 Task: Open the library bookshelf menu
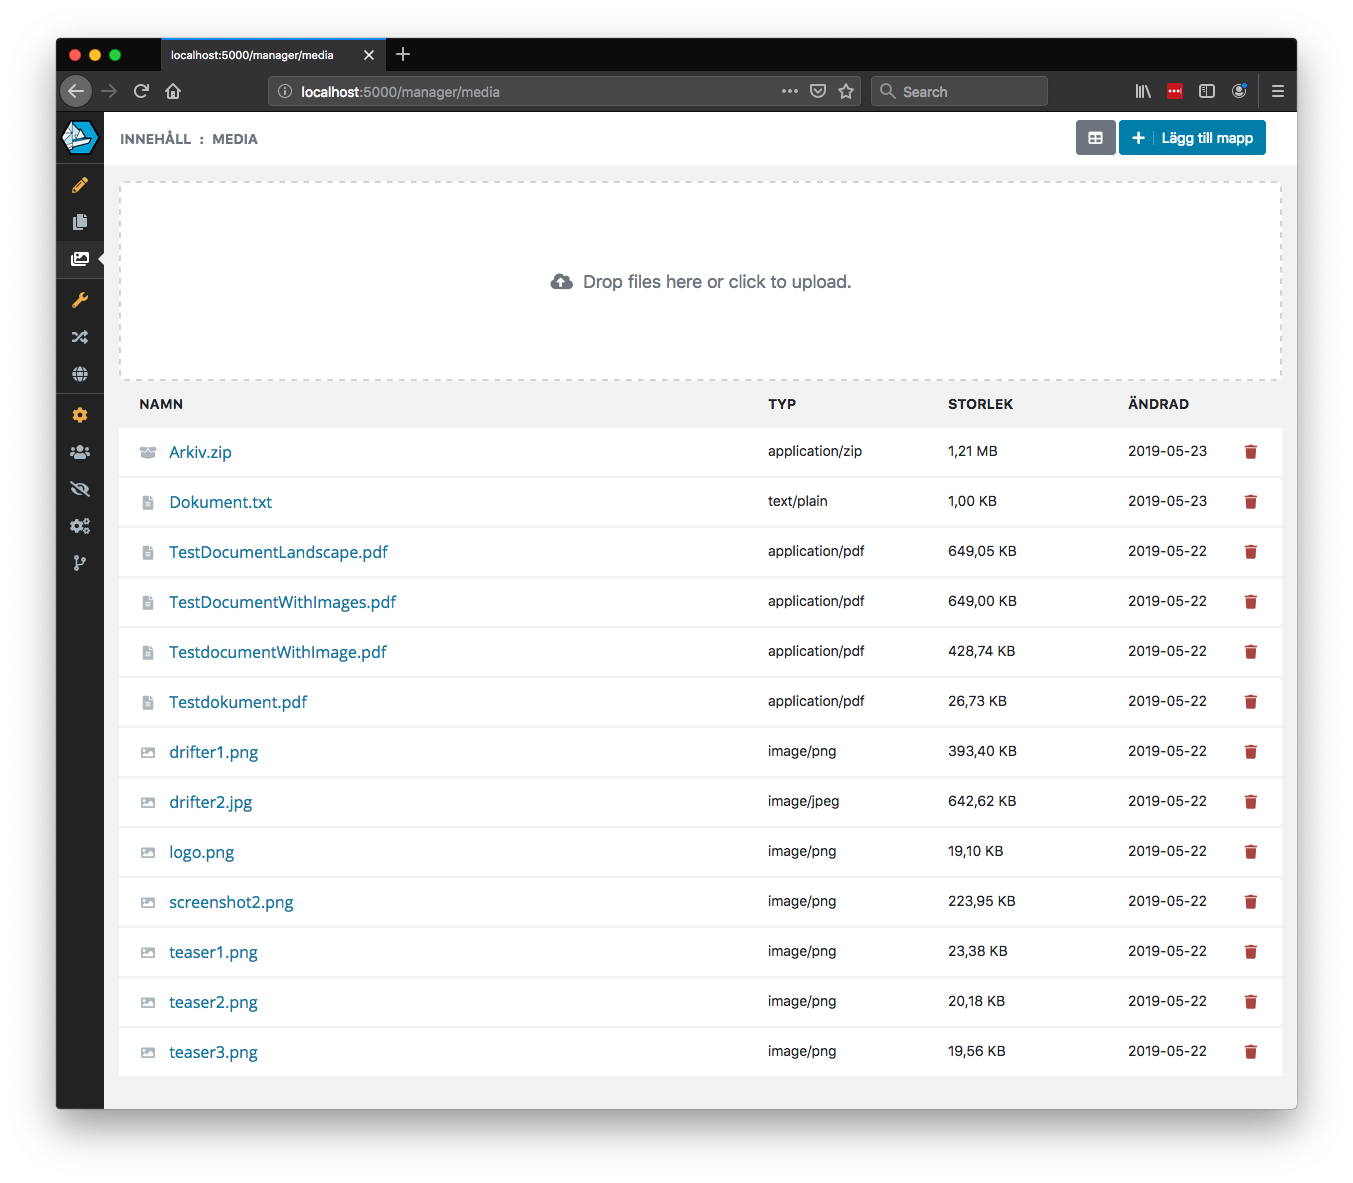point(1143,91)
